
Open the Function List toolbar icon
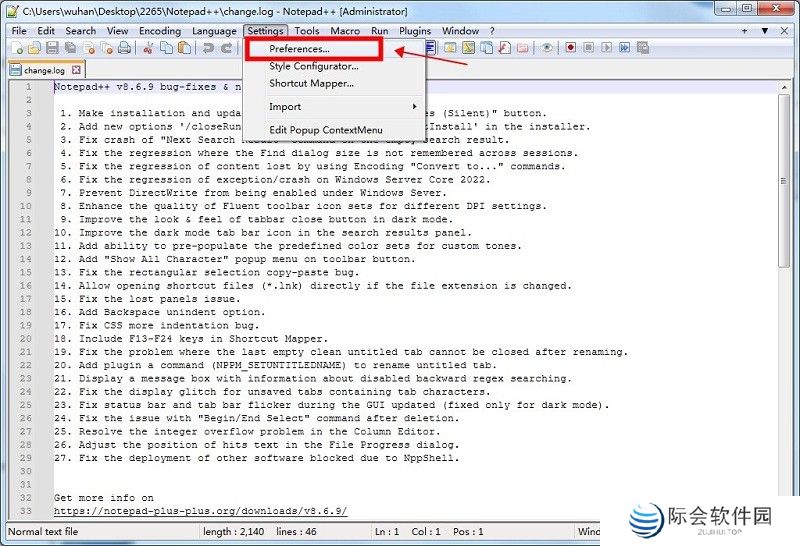[504, 48]
